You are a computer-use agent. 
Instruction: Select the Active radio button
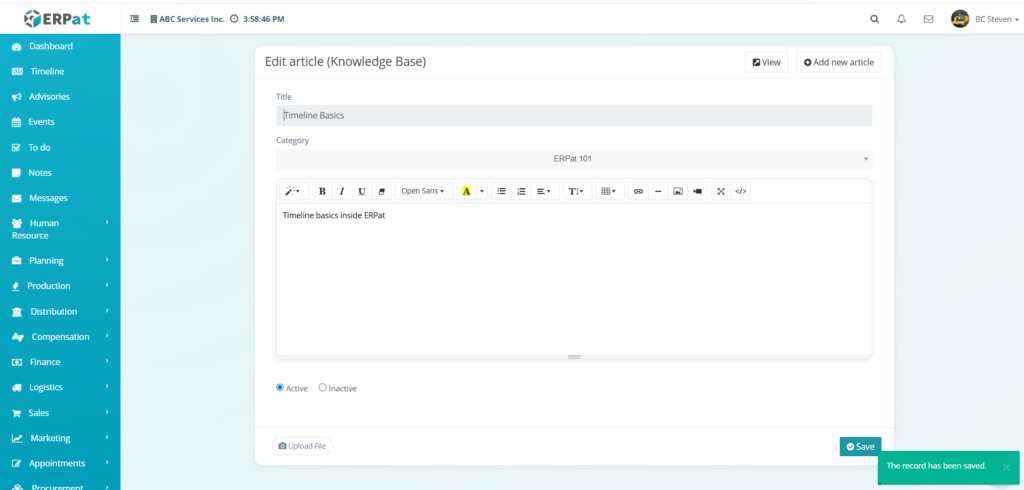pyautogui.click(x=280, y=387)
